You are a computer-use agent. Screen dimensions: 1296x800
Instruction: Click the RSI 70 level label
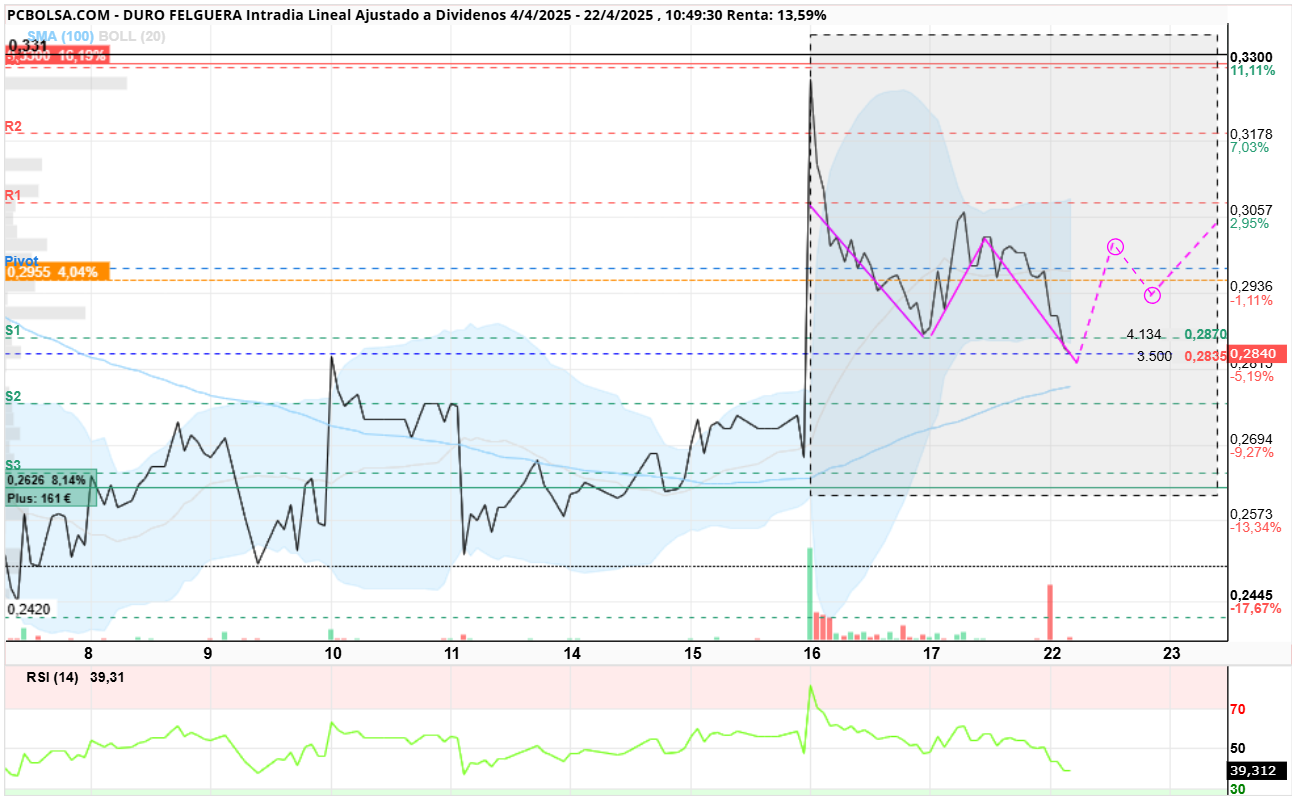[1237, 709]
